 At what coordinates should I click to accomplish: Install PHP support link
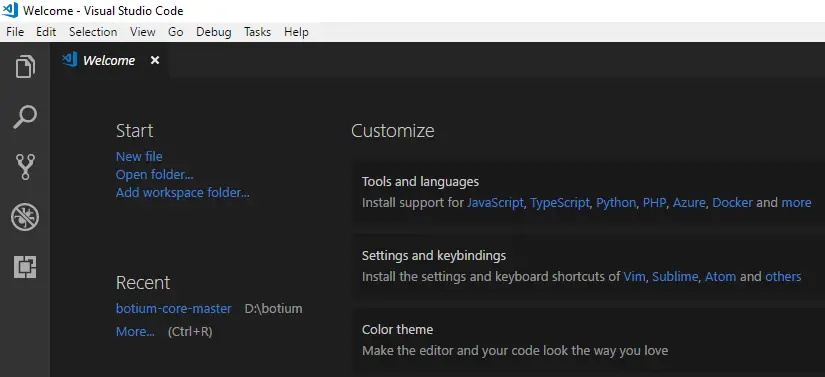coord(655,203)
